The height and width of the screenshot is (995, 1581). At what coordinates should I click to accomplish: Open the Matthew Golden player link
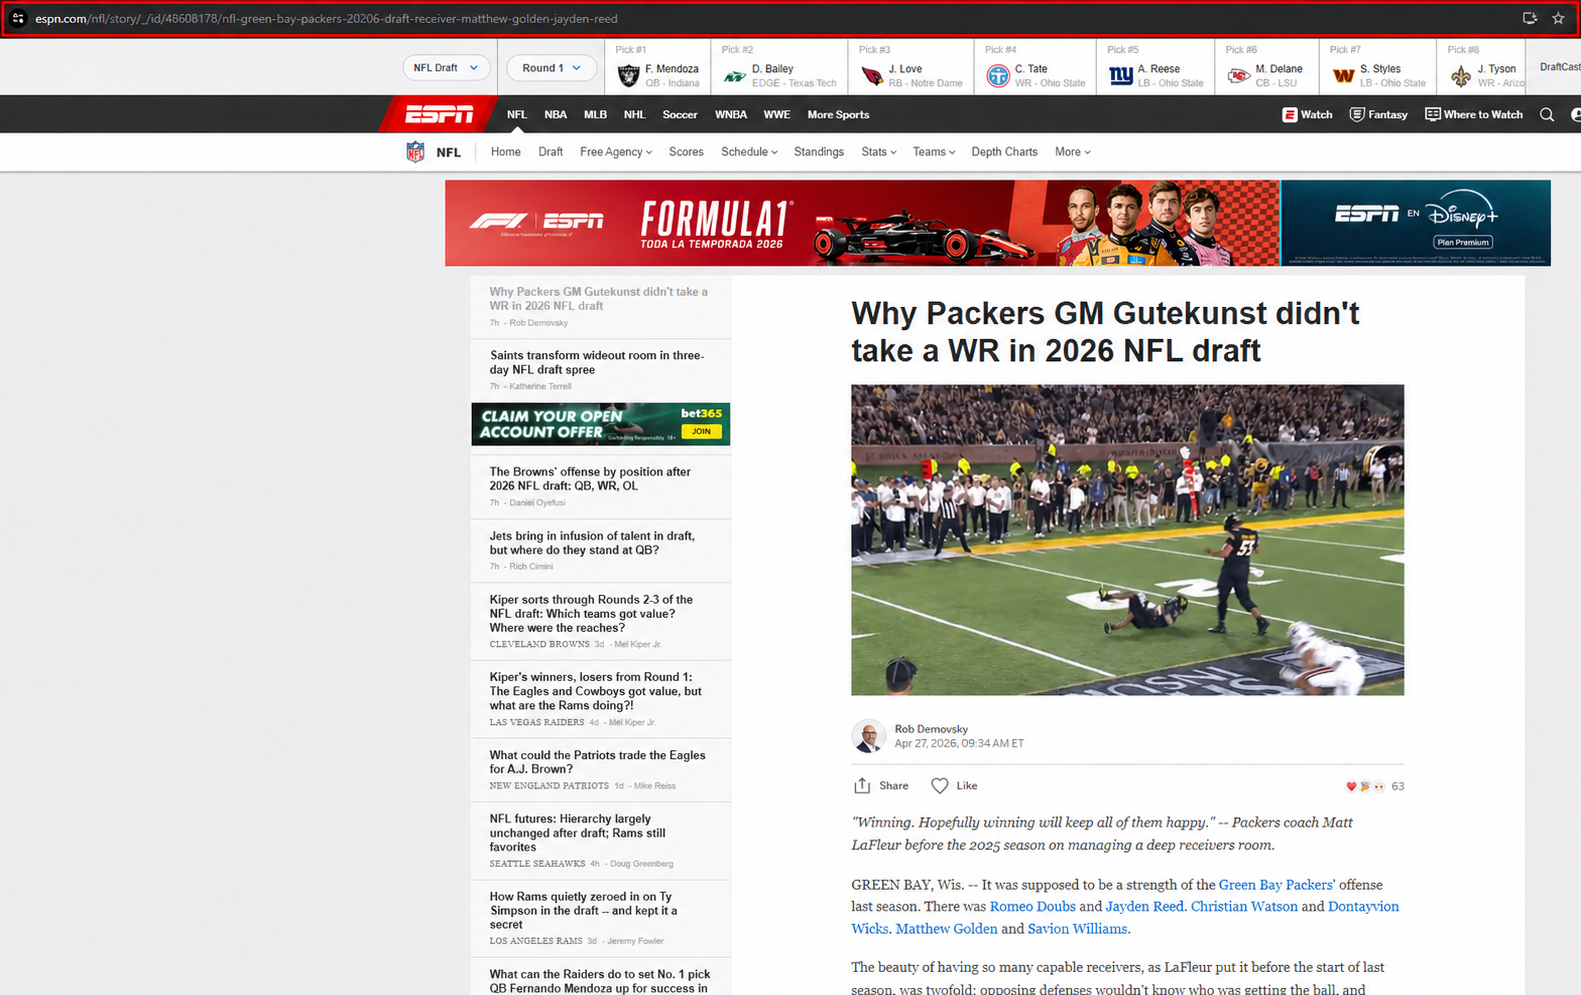point(946,929)
